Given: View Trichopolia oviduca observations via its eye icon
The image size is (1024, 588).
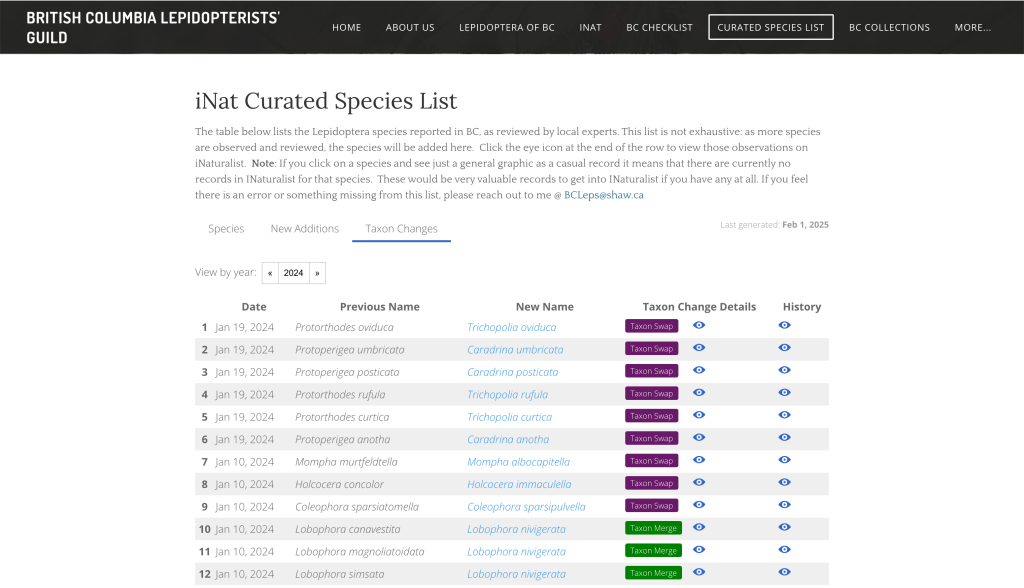Looking at the screenshot, I should [x=699, y=325].
